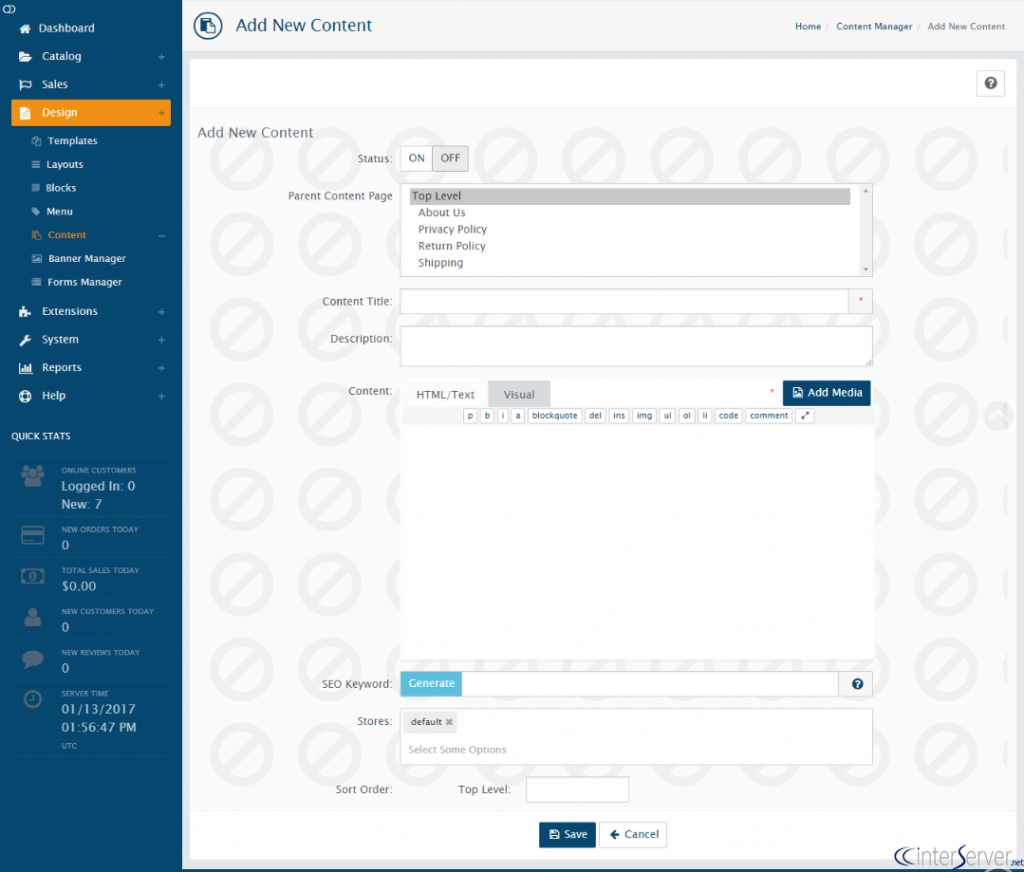Switch Status to OFF
The image size is (1024, 872).
(x=450, y=158)
